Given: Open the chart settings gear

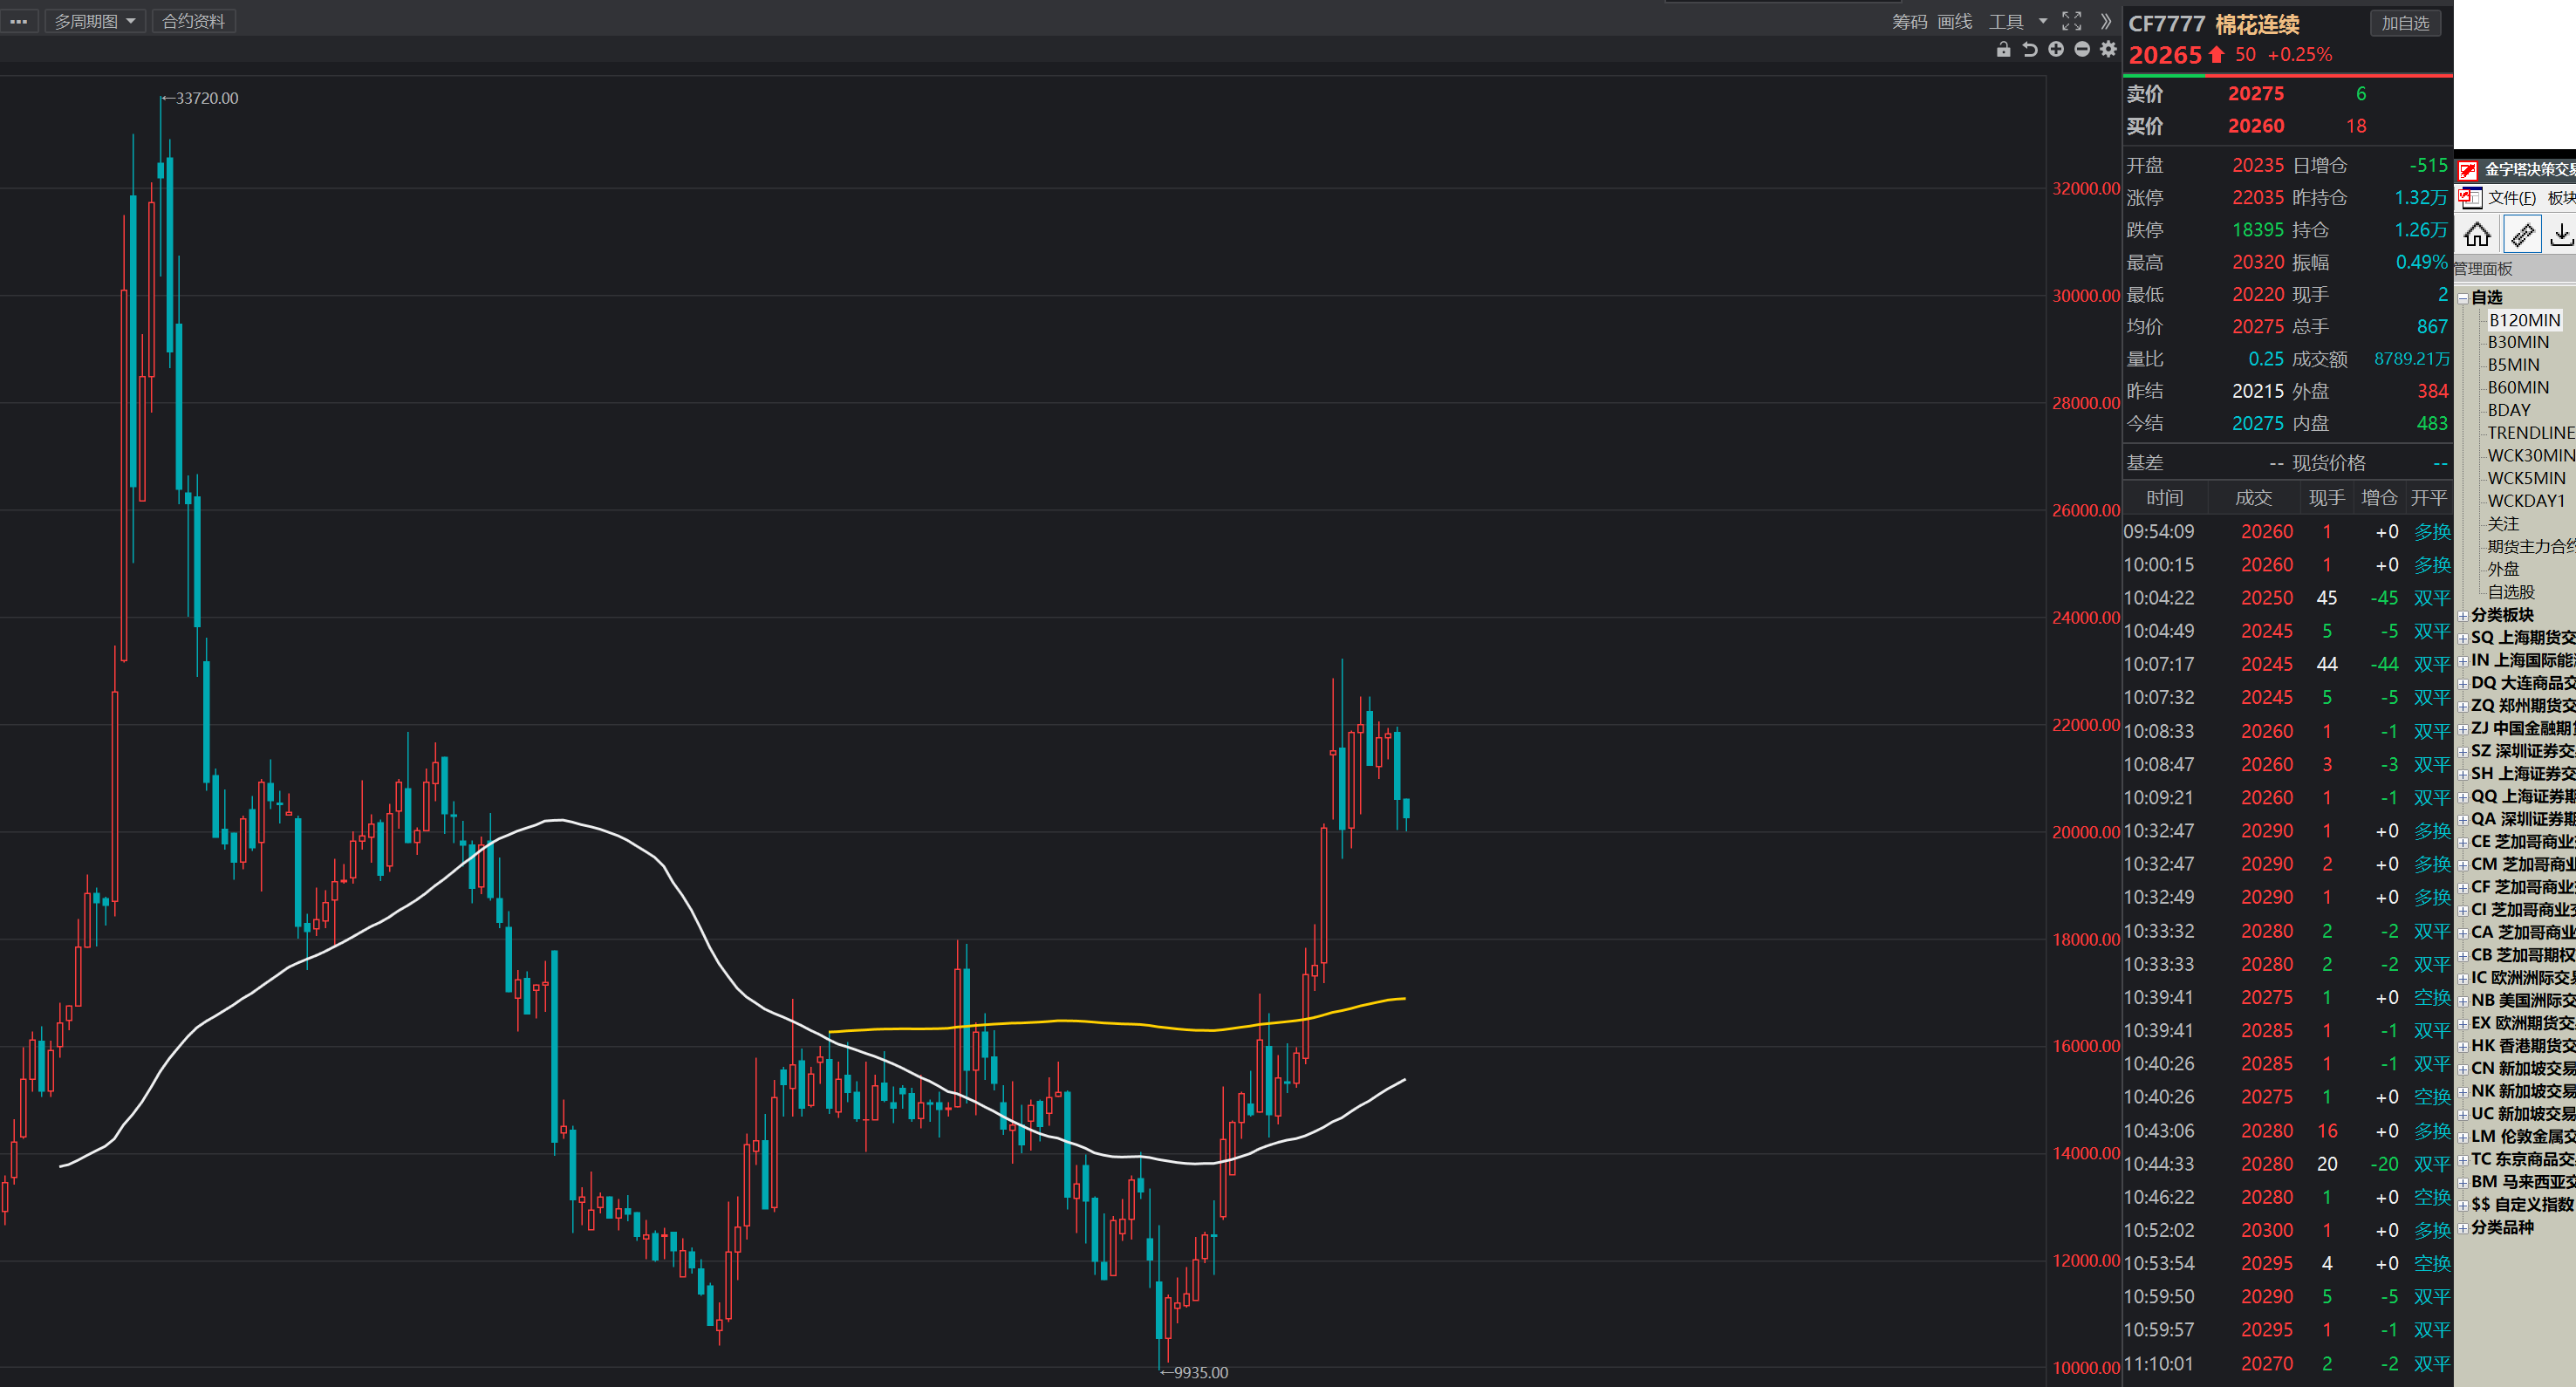Looking at the screenshot, I should coord(2108,50).
